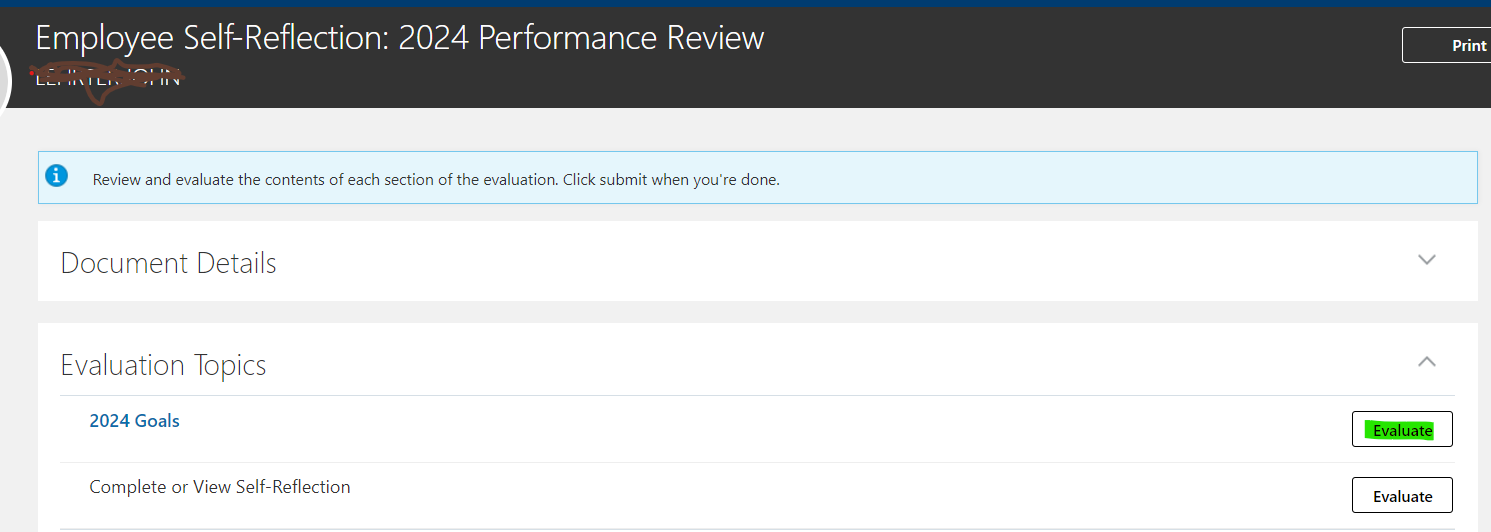Click the 'Review and evaluate the contents' instruction text

point(436,180)
